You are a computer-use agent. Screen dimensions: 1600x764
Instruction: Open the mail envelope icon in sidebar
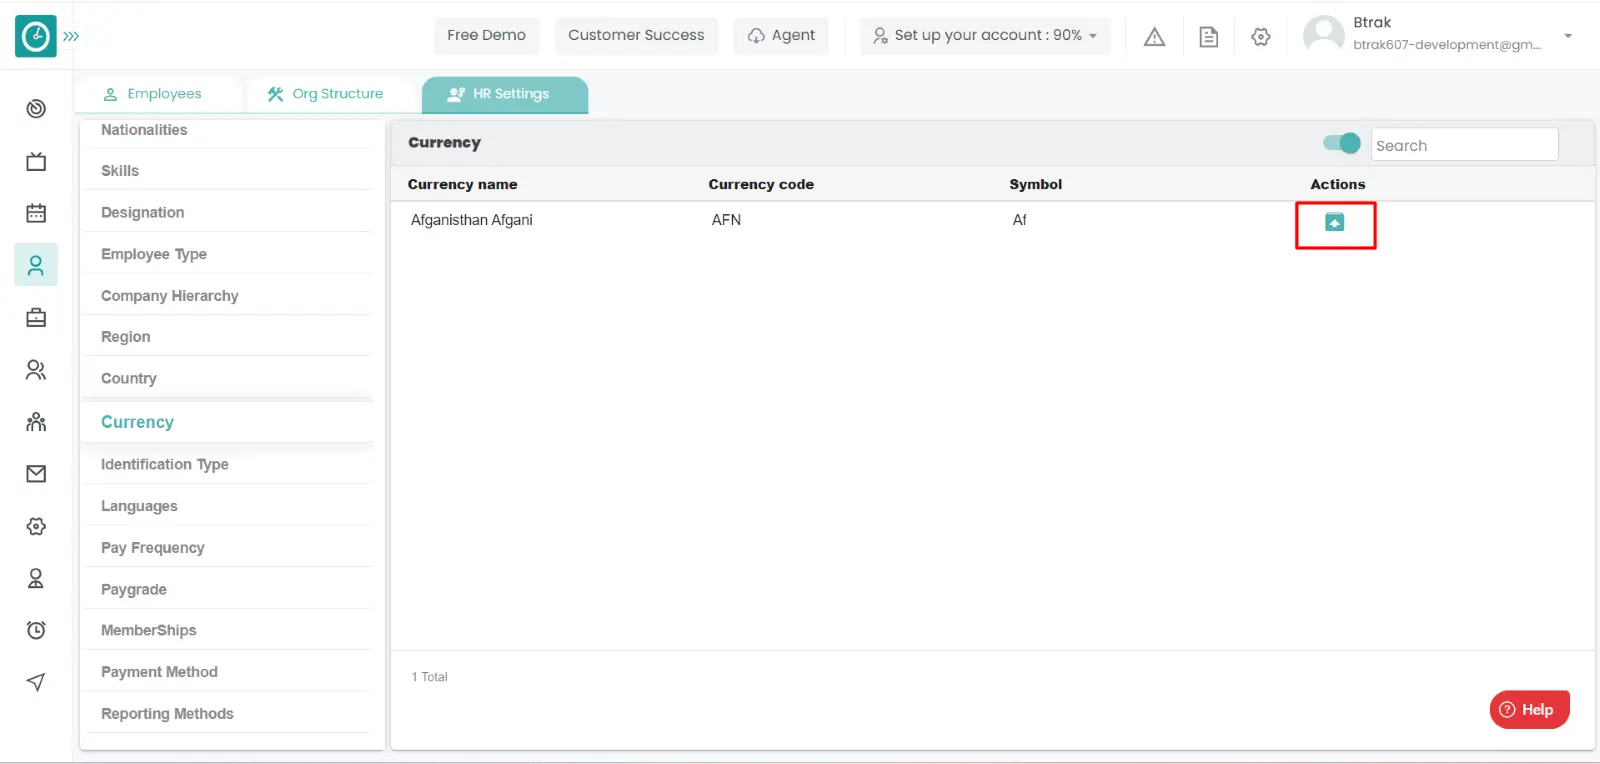click(x=36, y=474)
